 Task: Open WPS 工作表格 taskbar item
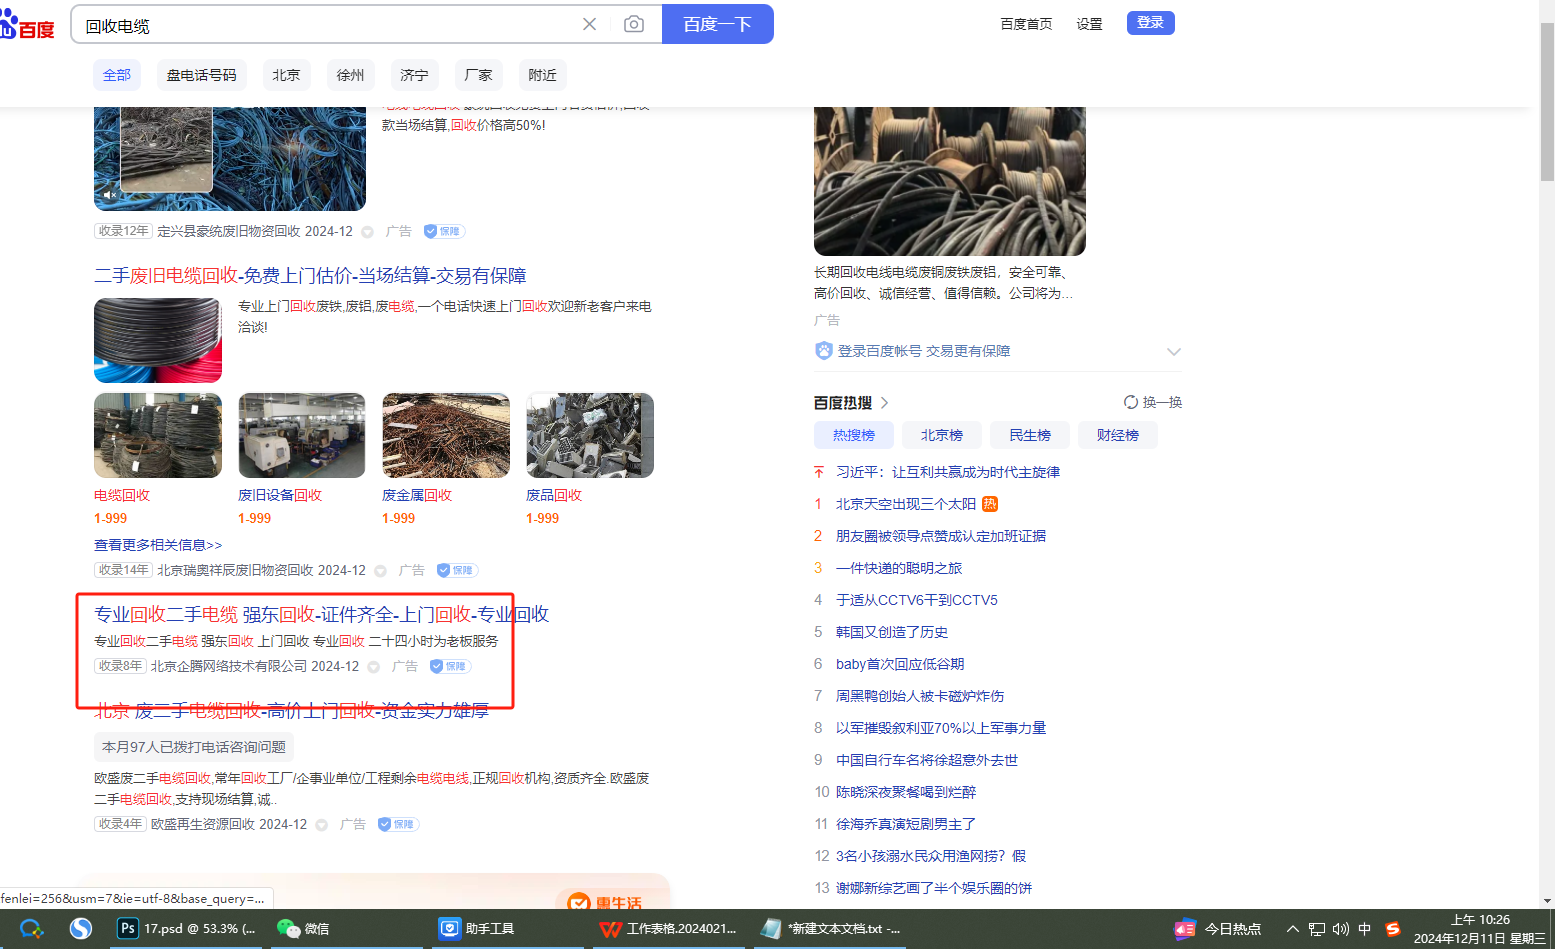[668, 929]
